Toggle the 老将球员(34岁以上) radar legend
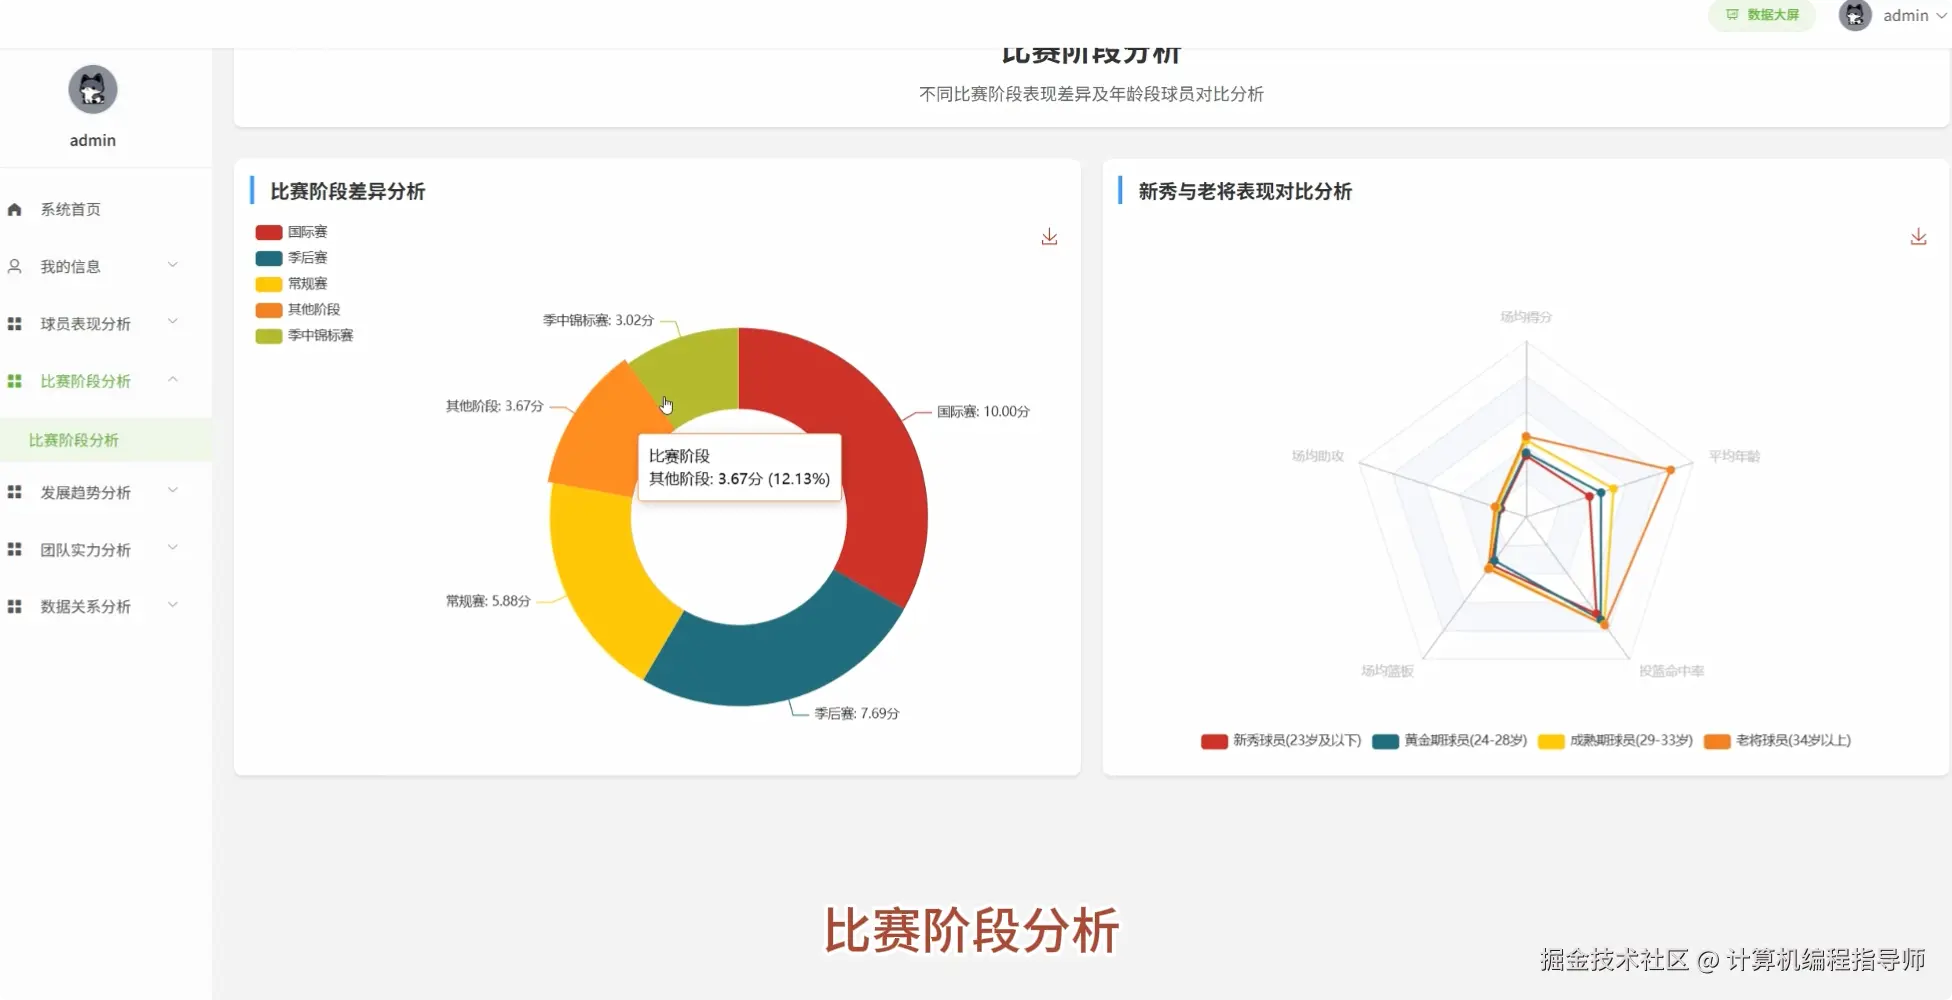Screen dimensions: 1952x1000 point(1777,741)
